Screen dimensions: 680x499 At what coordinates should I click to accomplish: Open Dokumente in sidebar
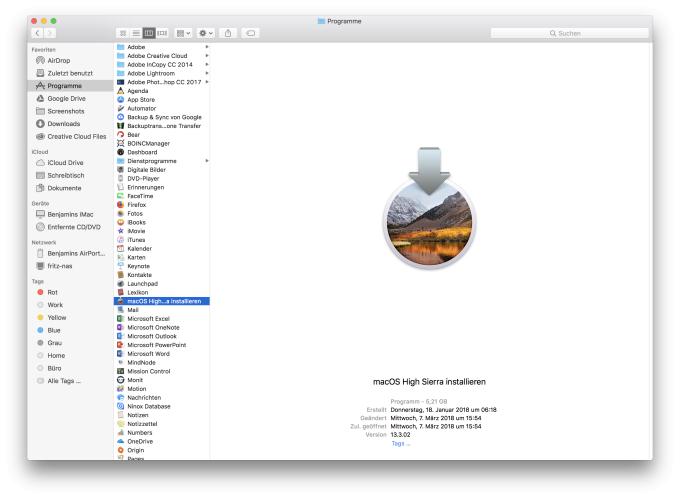click(70, 188)
